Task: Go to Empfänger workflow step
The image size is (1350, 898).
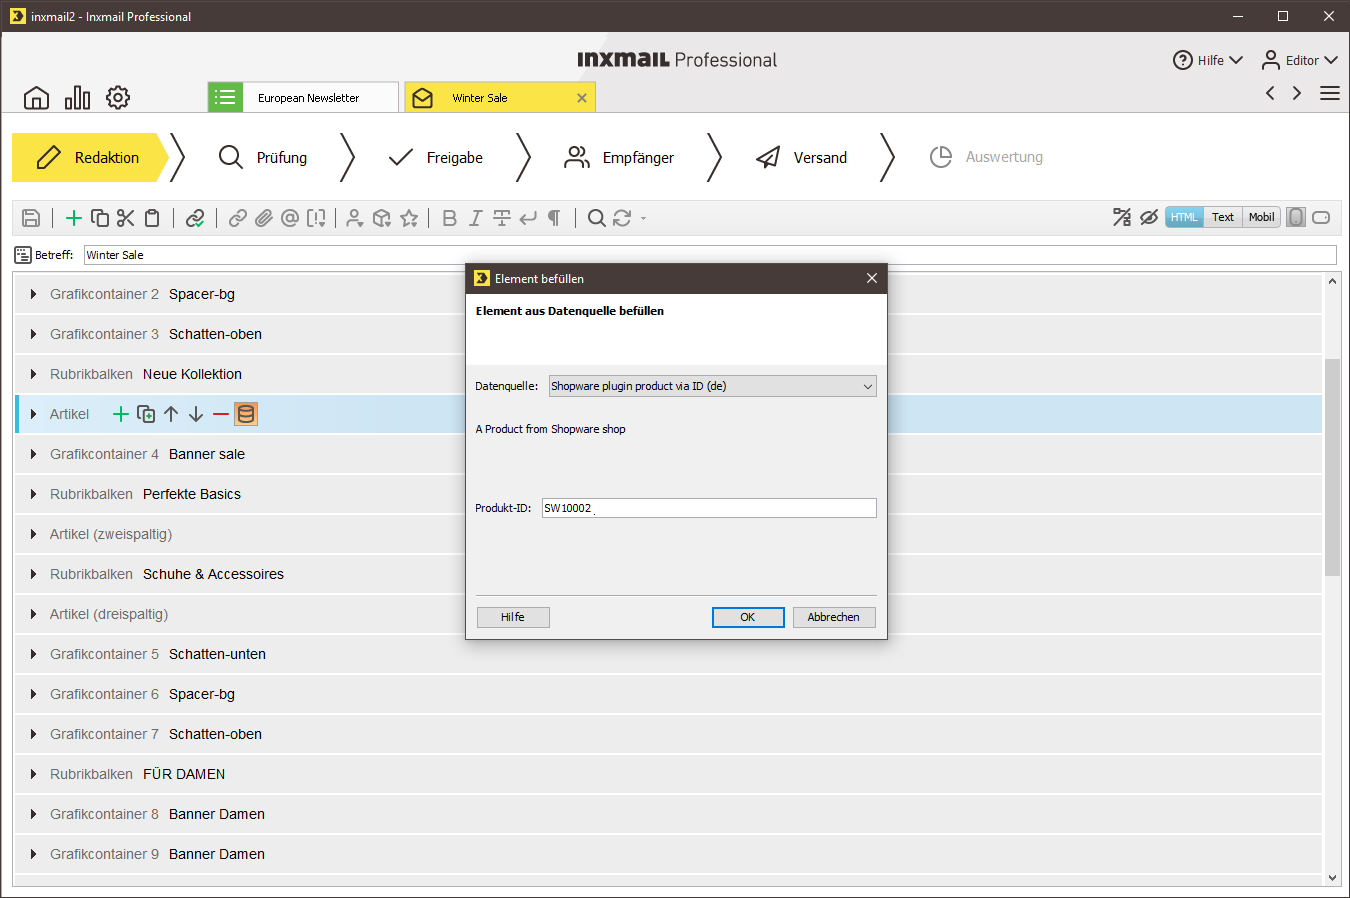Action: [x=619, y=157]
